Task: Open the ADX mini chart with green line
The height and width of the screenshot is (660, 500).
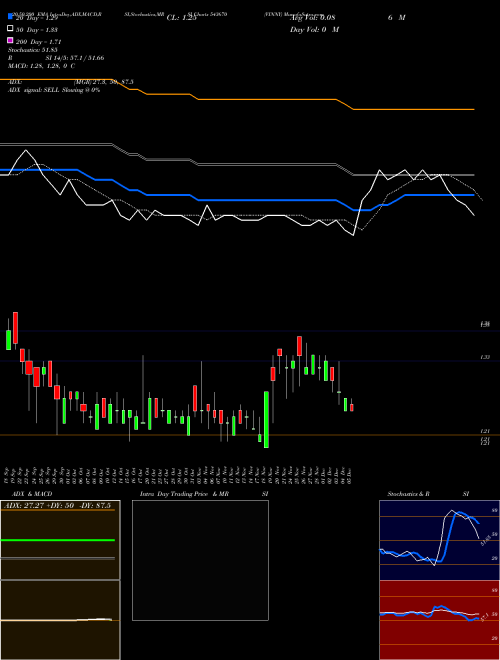Action: [x=60, y=540]
